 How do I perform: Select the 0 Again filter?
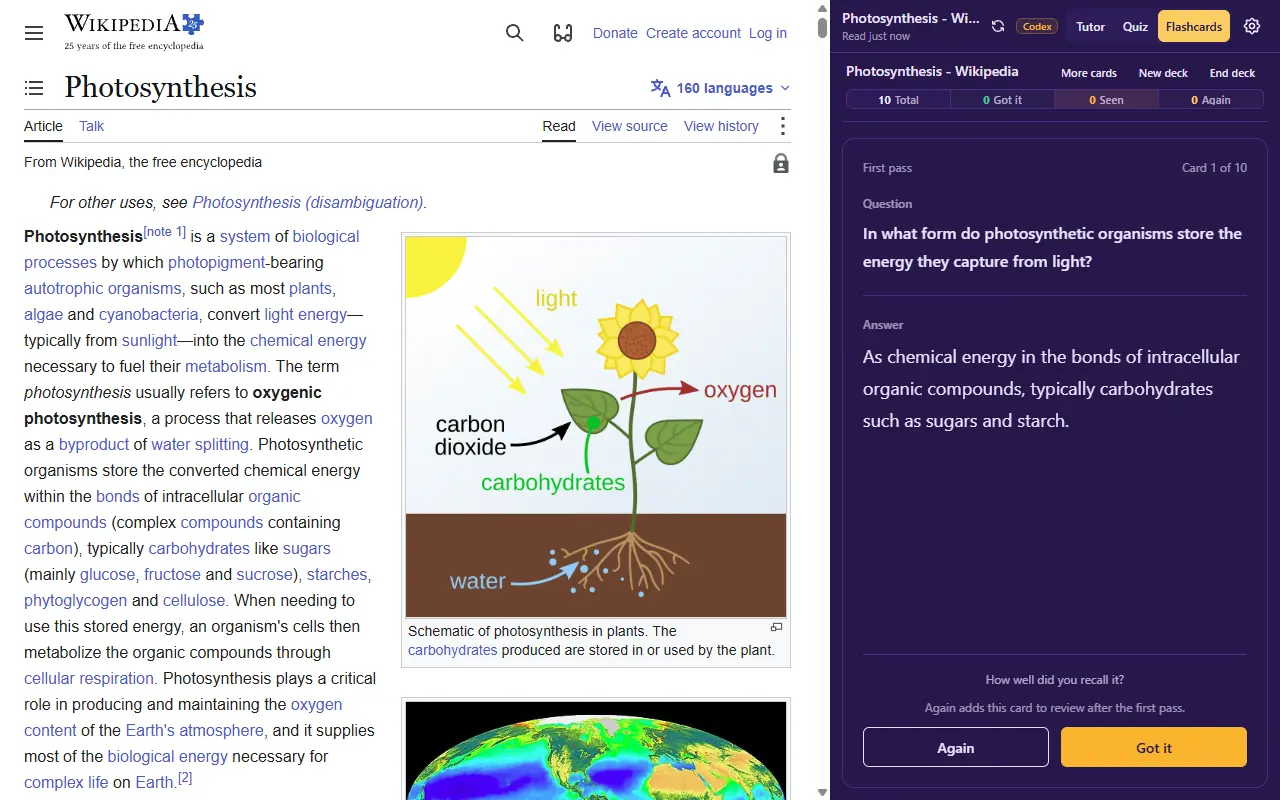coord(1211,100)
